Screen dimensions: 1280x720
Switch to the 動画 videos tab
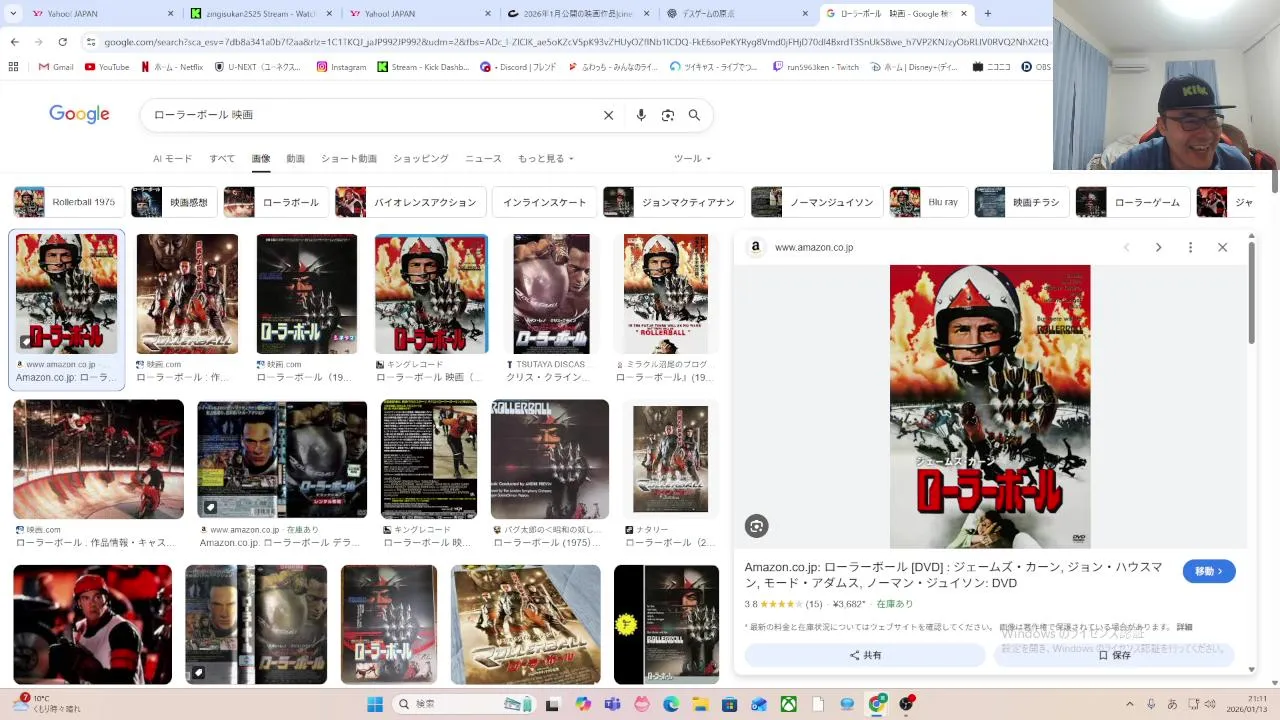point(295,159)
